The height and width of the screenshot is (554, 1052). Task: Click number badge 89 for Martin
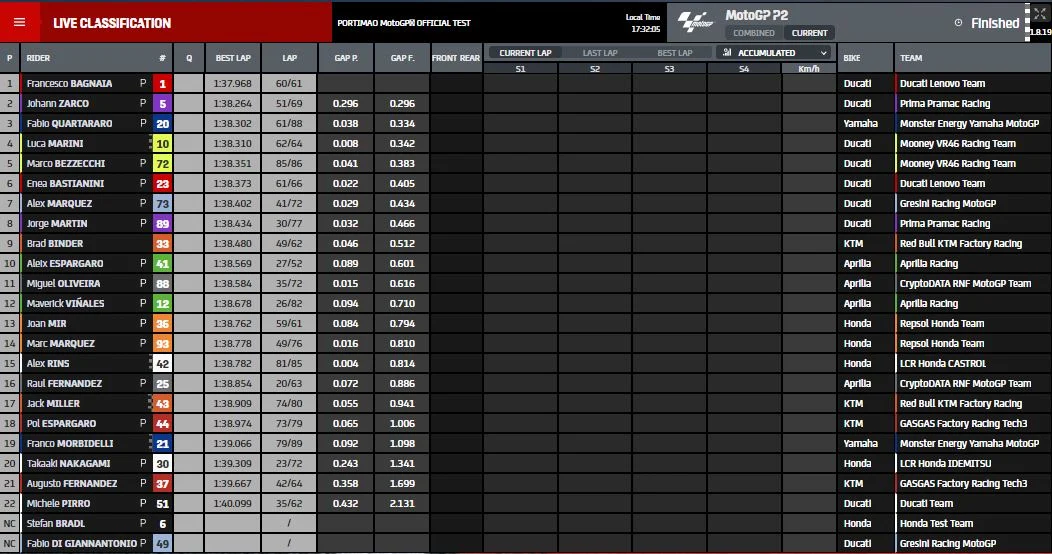coord(162,224)
